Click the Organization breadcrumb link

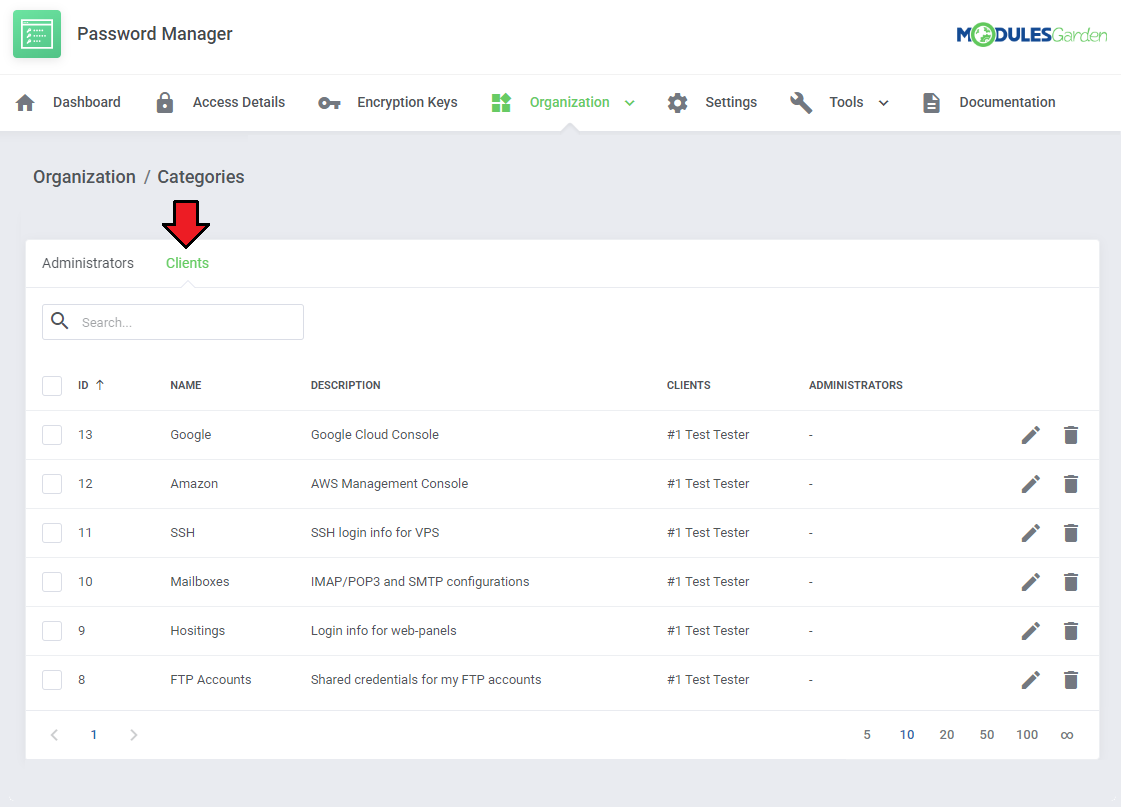[x=84, y=177]
